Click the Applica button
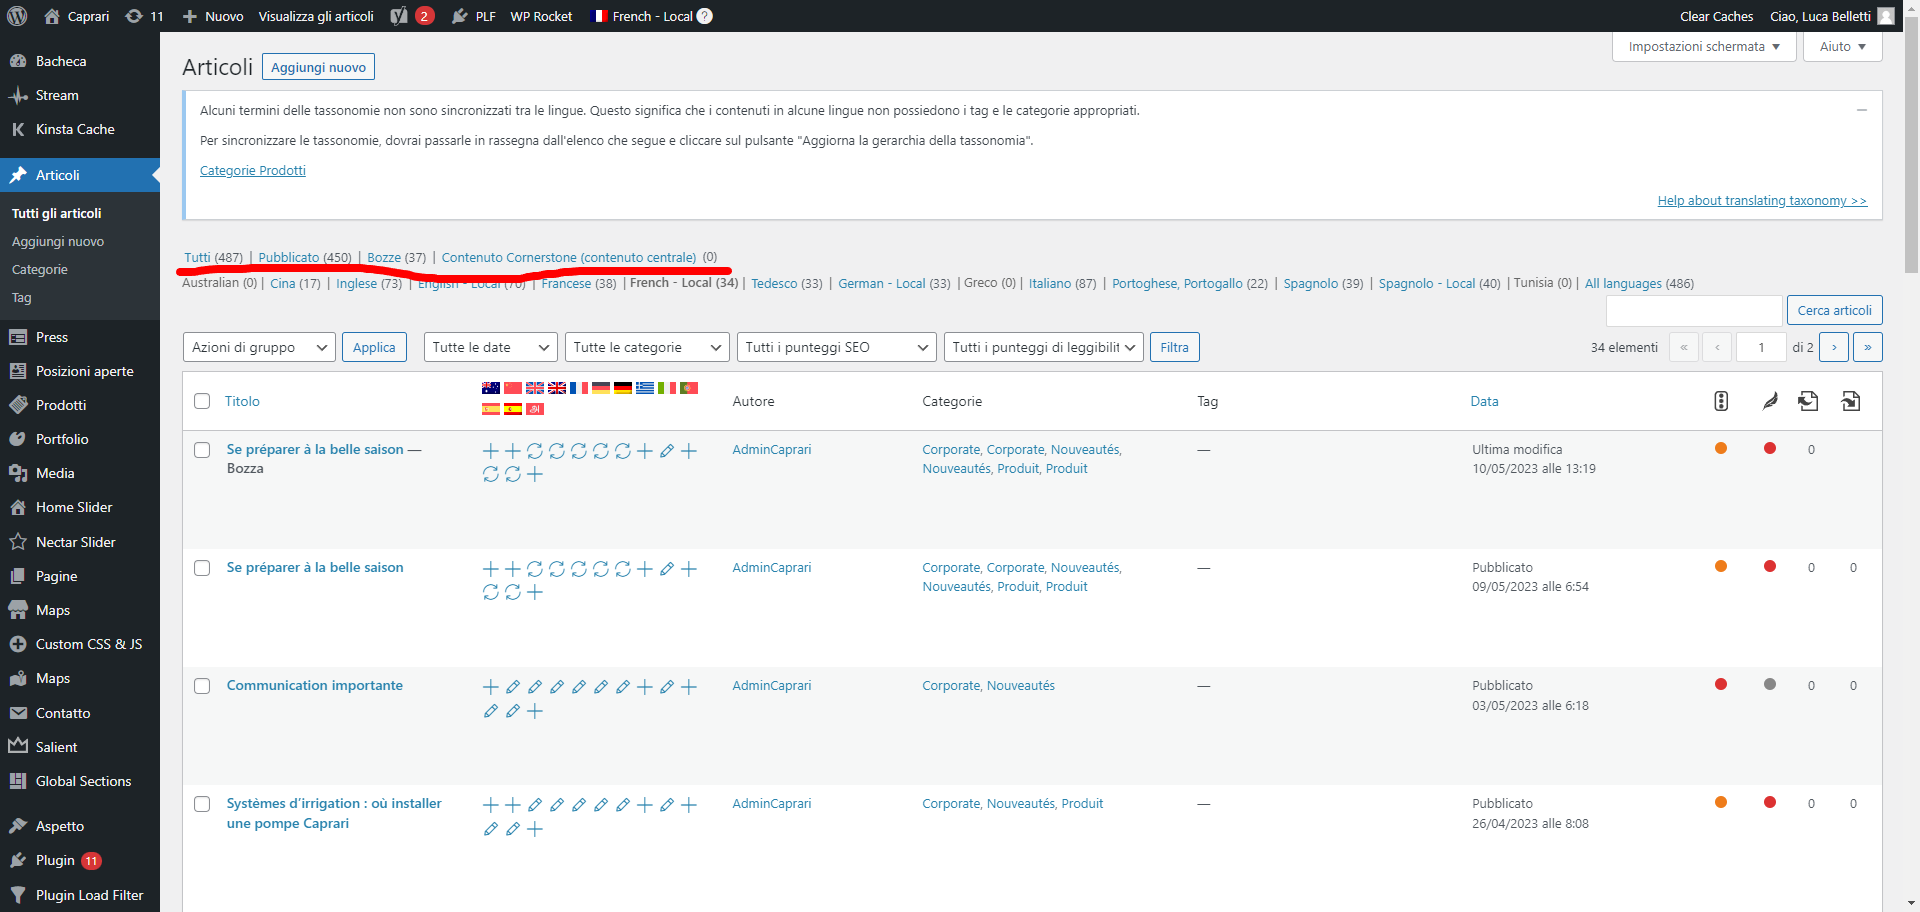The width and height of the screenshot is (1920, 912). [374, 347]
